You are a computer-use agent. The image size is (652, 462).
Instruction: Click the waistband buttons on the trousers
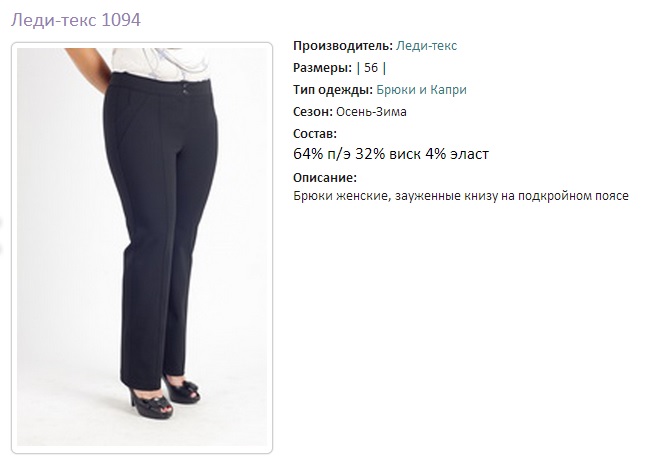pos(183,86)
